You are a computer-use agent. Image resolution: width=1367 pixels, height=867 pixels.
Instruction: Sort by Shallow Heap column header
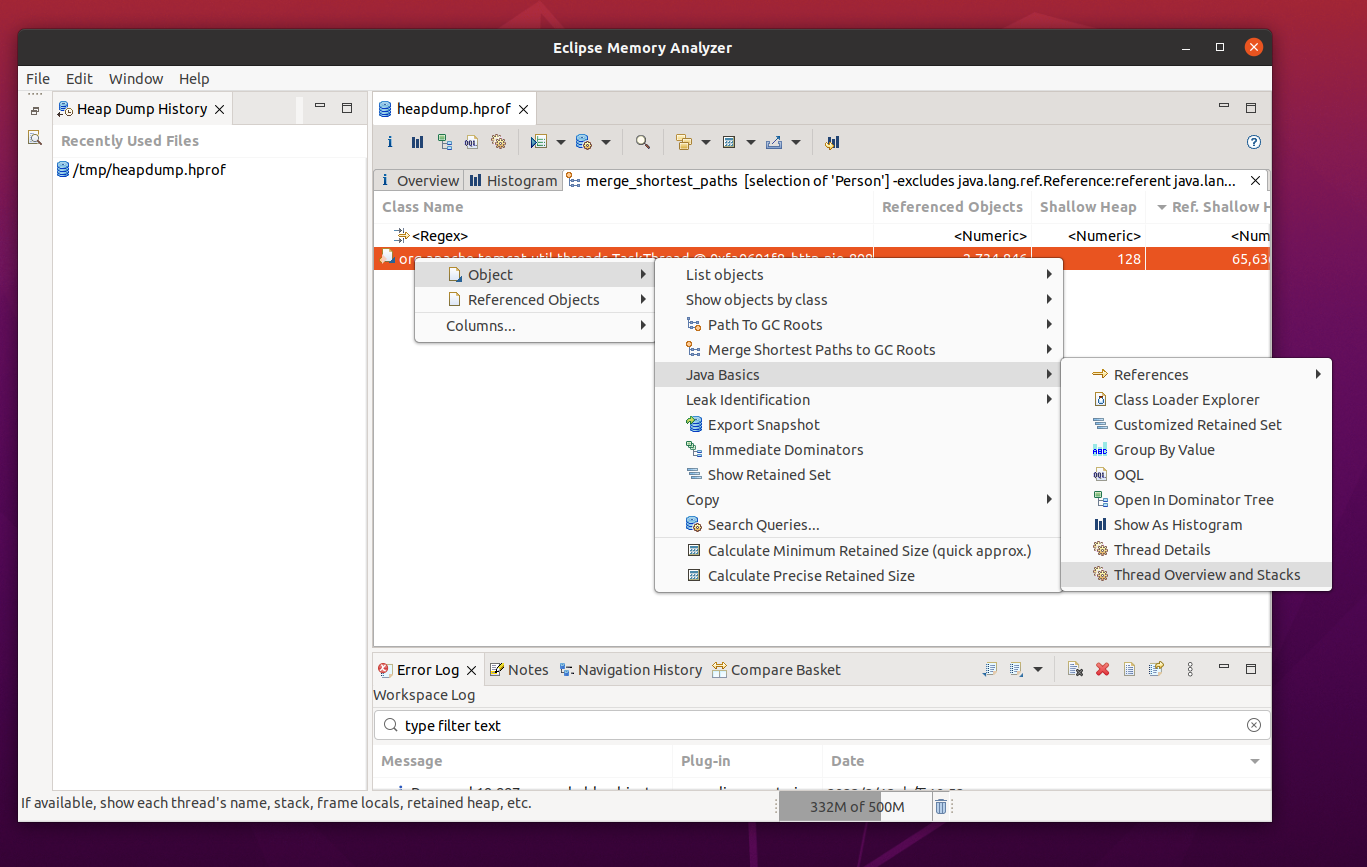pyautogui.click(x=1088, y=207)
